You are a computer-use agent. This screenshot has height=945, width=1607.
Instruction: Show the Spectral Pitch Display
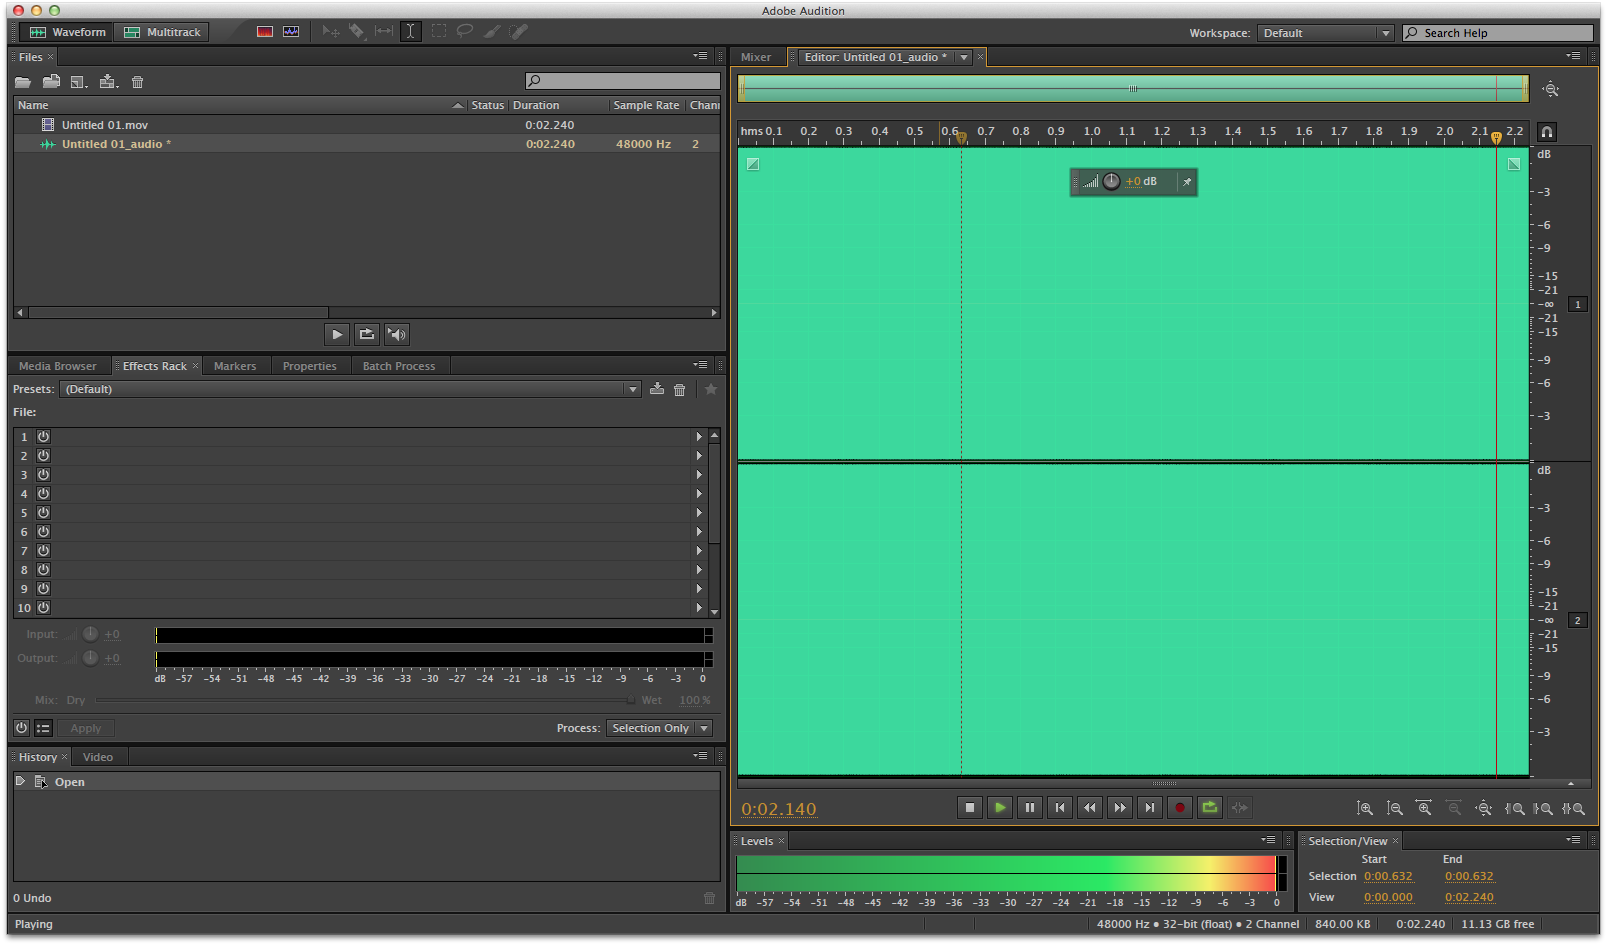point(291,32)
